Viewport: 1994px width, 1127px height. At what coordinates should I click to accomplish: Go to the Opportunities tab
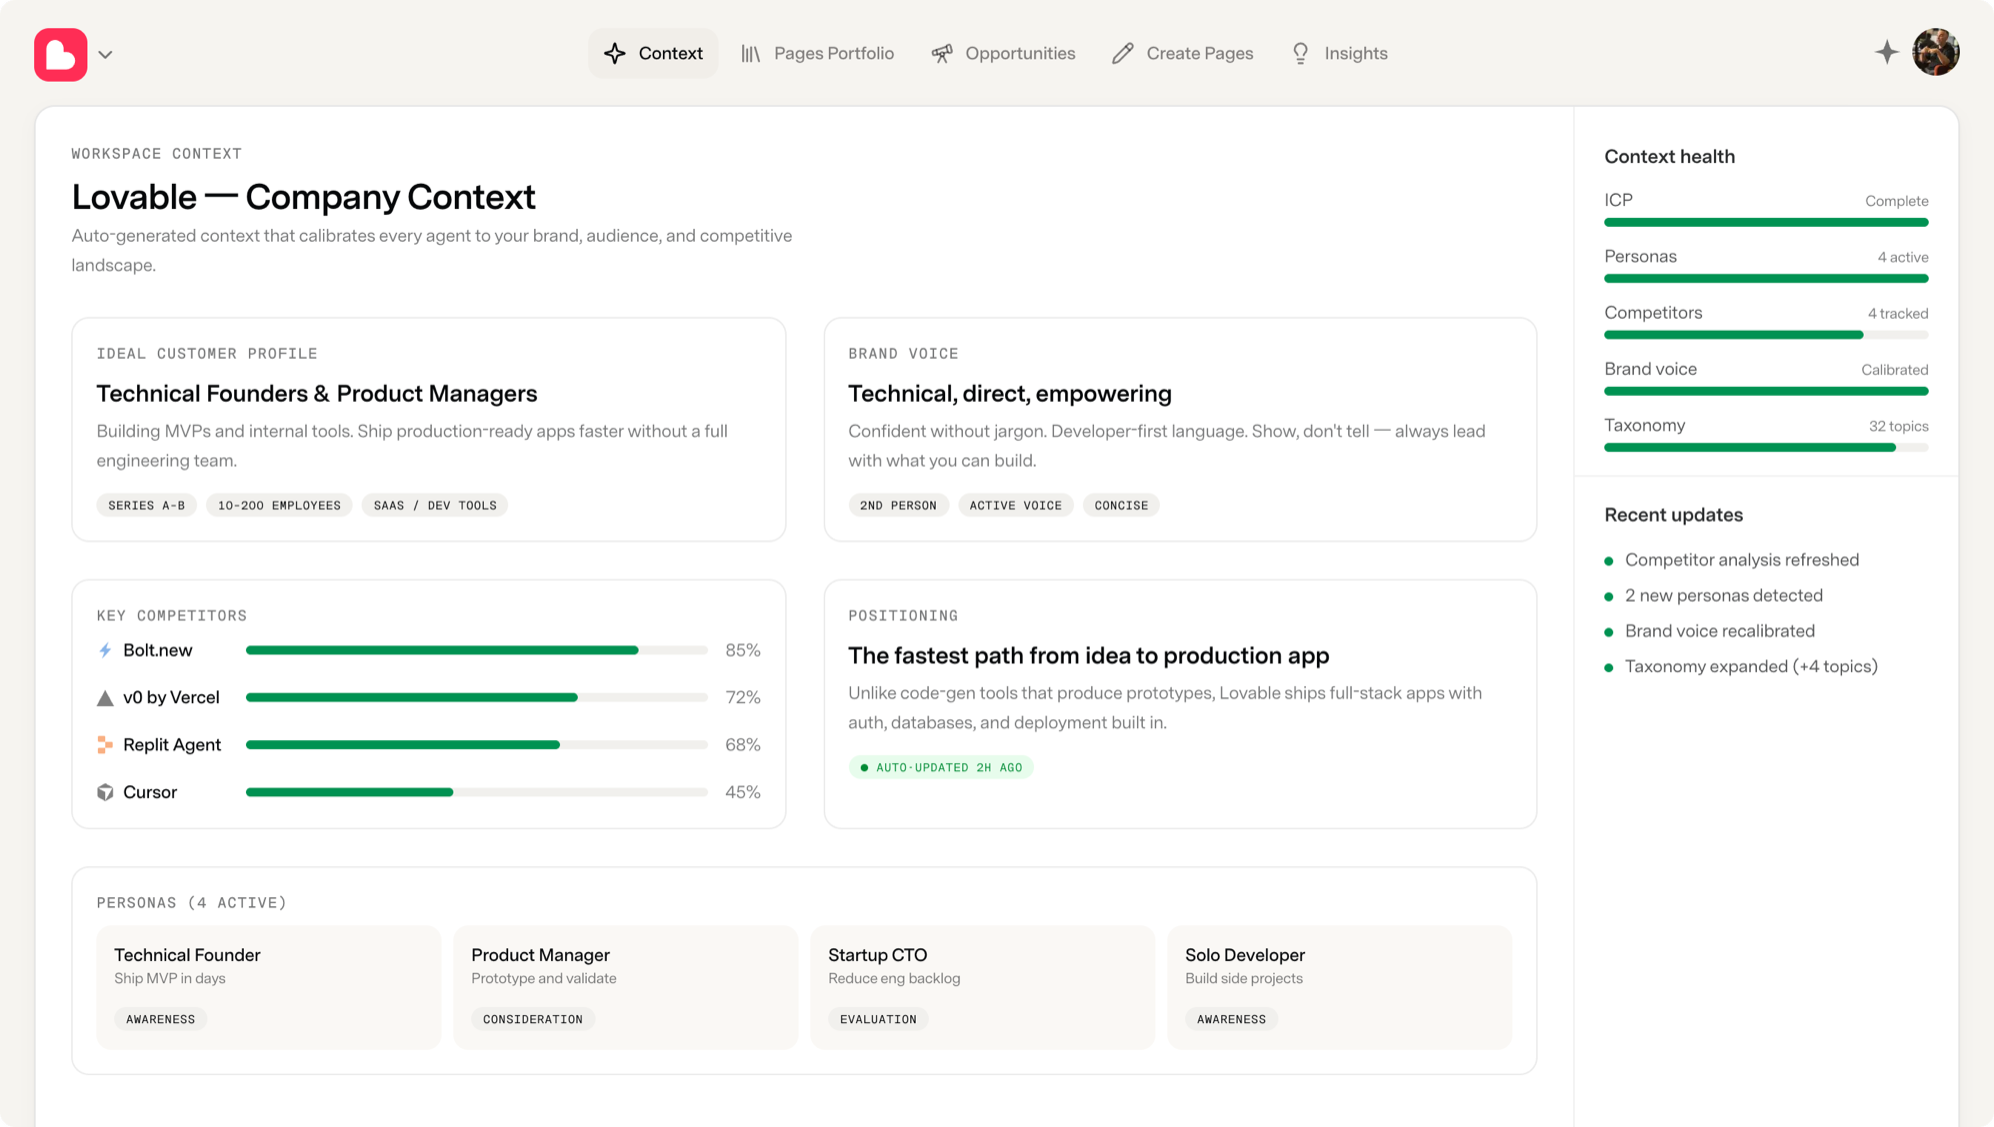[1003, 53]
